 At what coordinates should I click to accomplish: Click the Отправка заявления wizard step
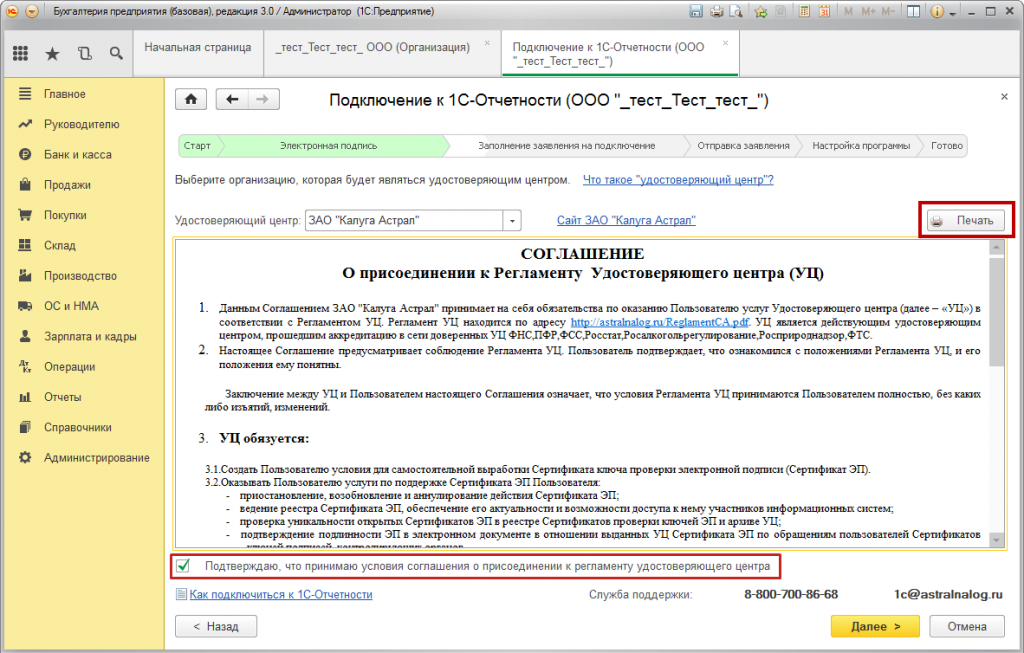743,146
